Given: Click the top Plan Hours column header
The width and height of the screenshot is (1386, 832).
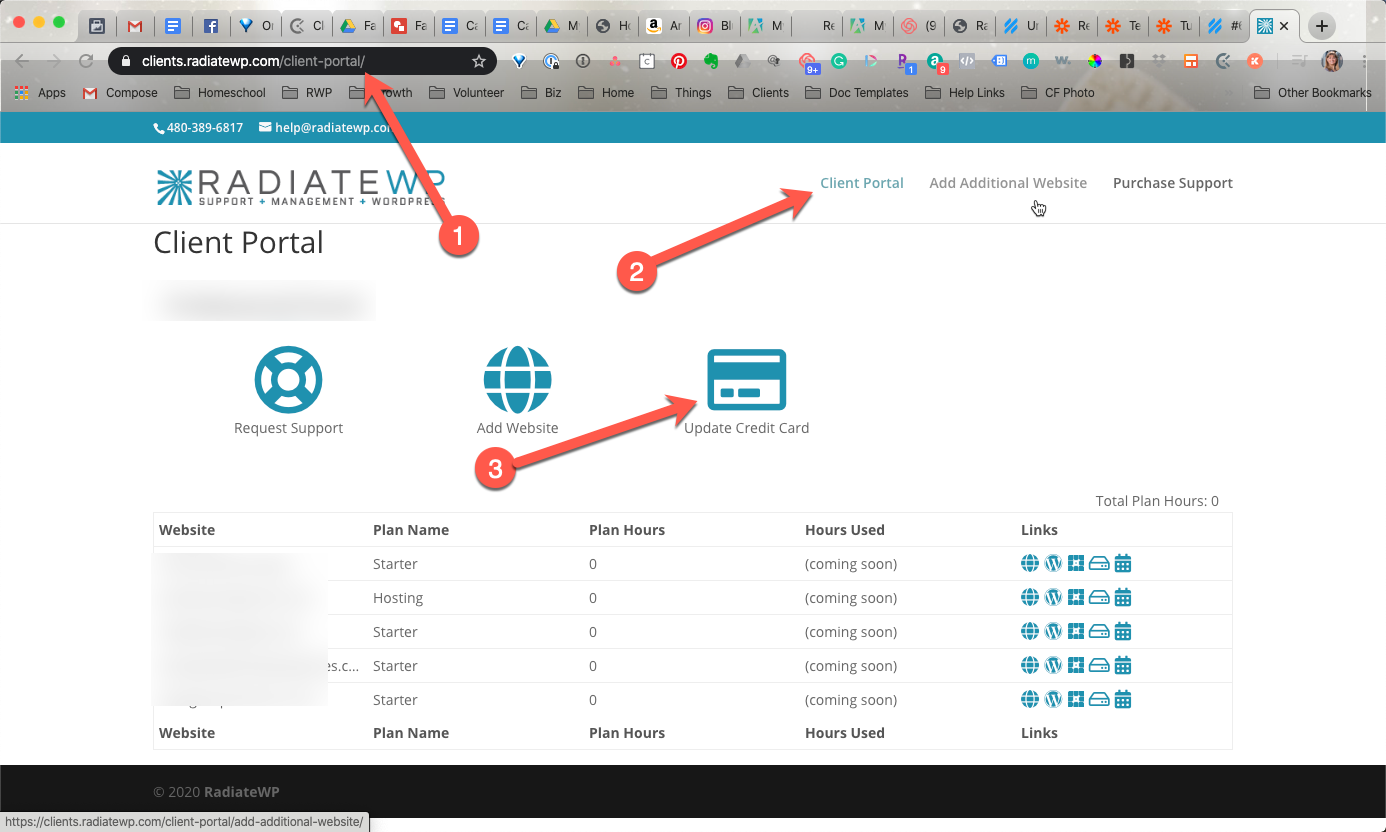Looking at the screenshot, I should (x=627, y=530).
